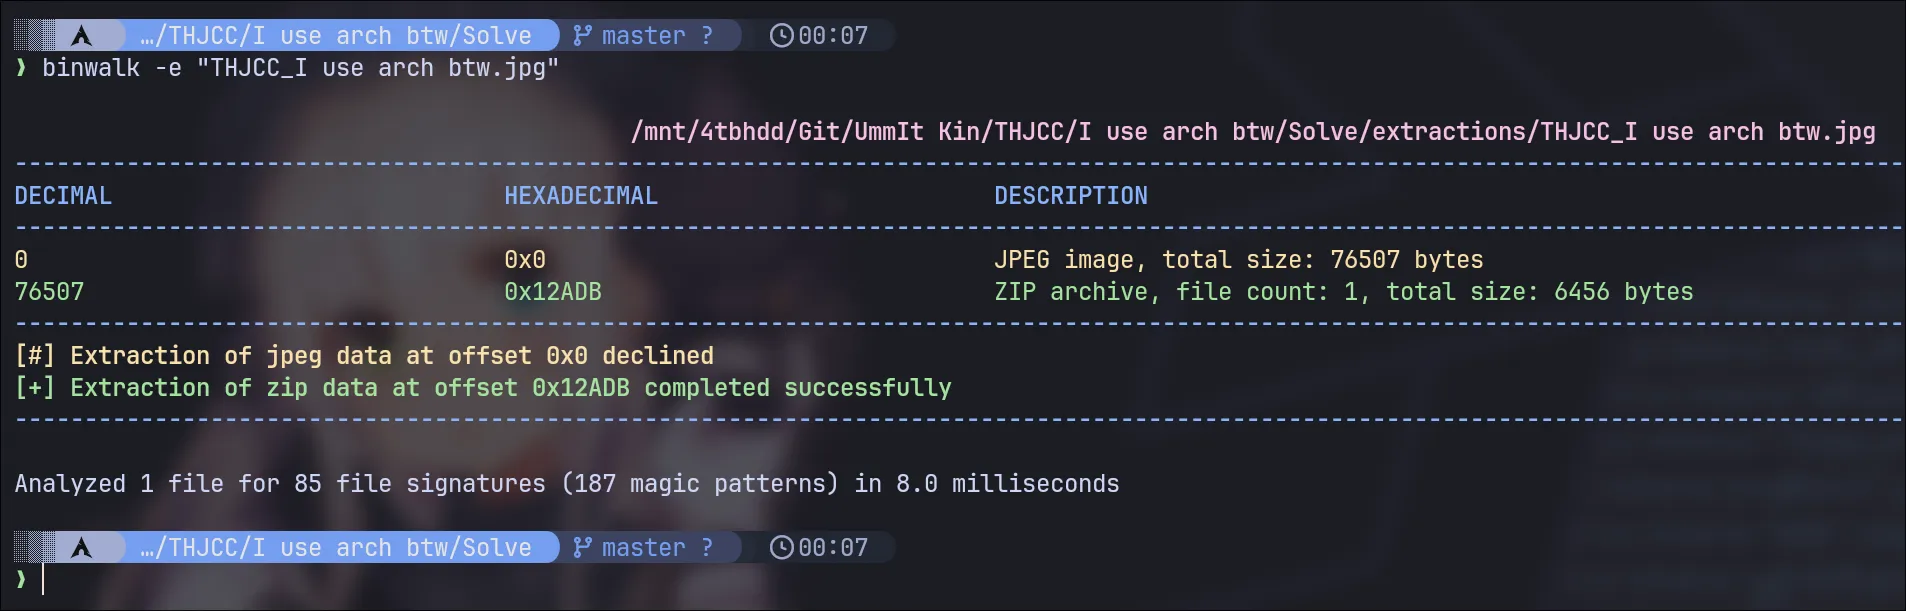The image size is (1906, 611).
Task: Click the binwalk -e command text
Action: pyautogui.click(x=300, y=68)
